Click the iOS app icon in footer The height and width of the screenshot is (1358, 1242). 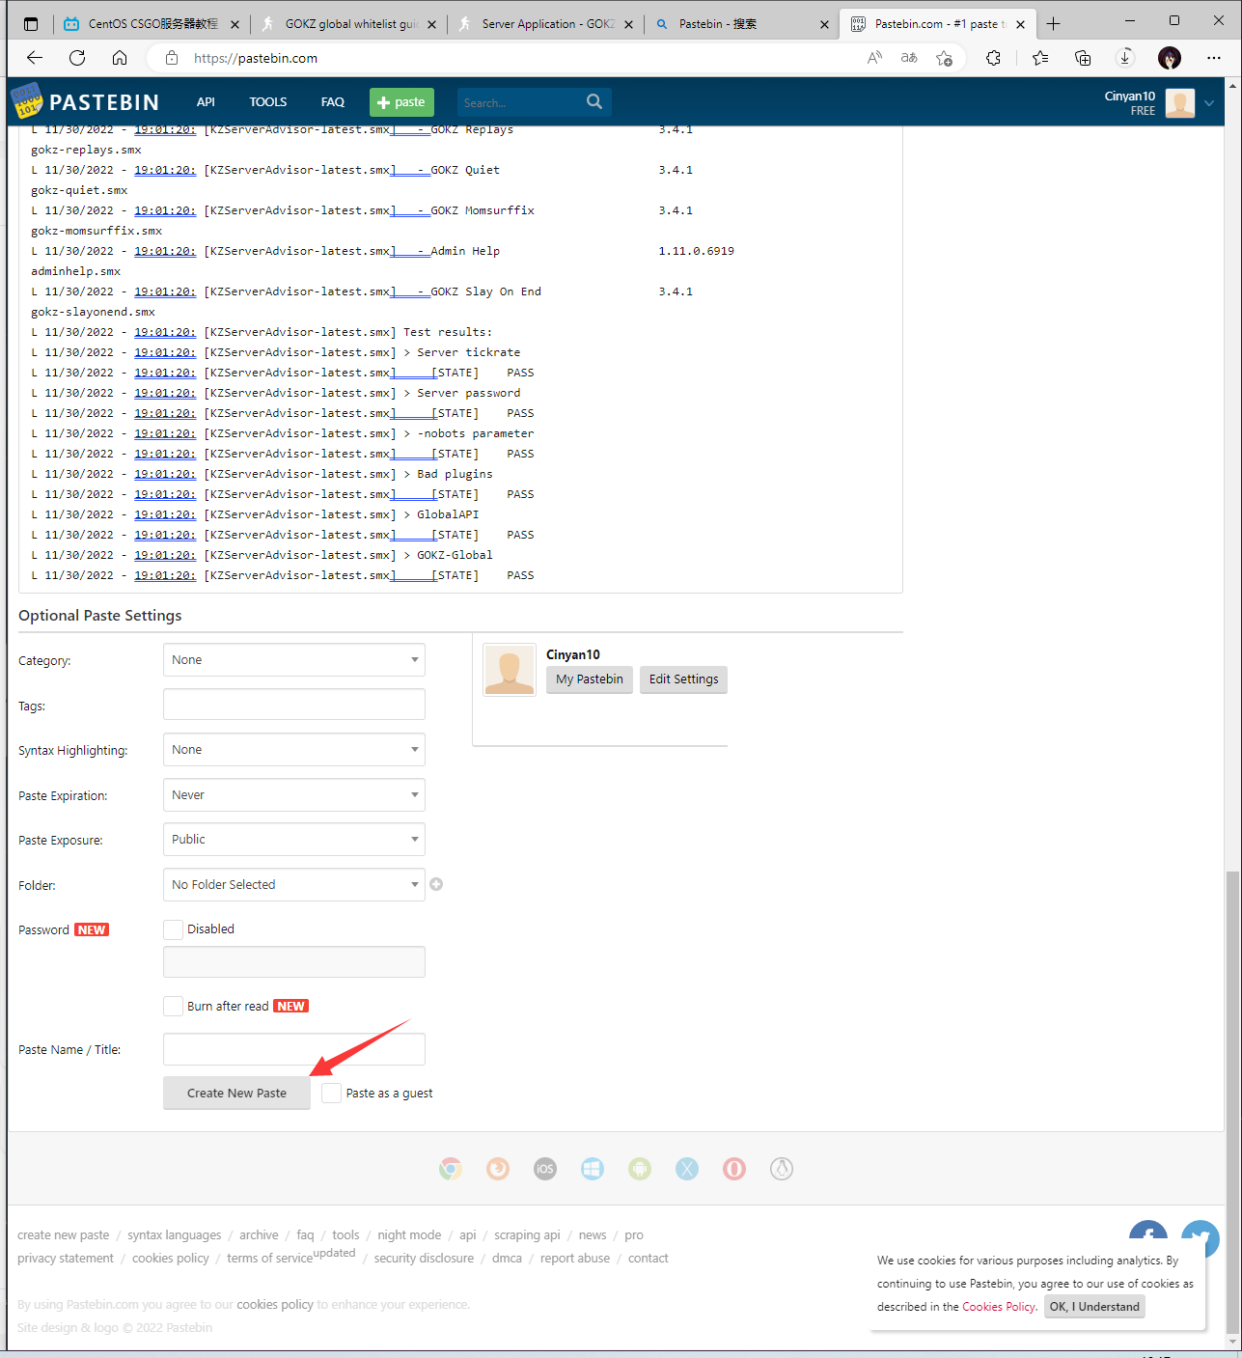click(545, 1168)
